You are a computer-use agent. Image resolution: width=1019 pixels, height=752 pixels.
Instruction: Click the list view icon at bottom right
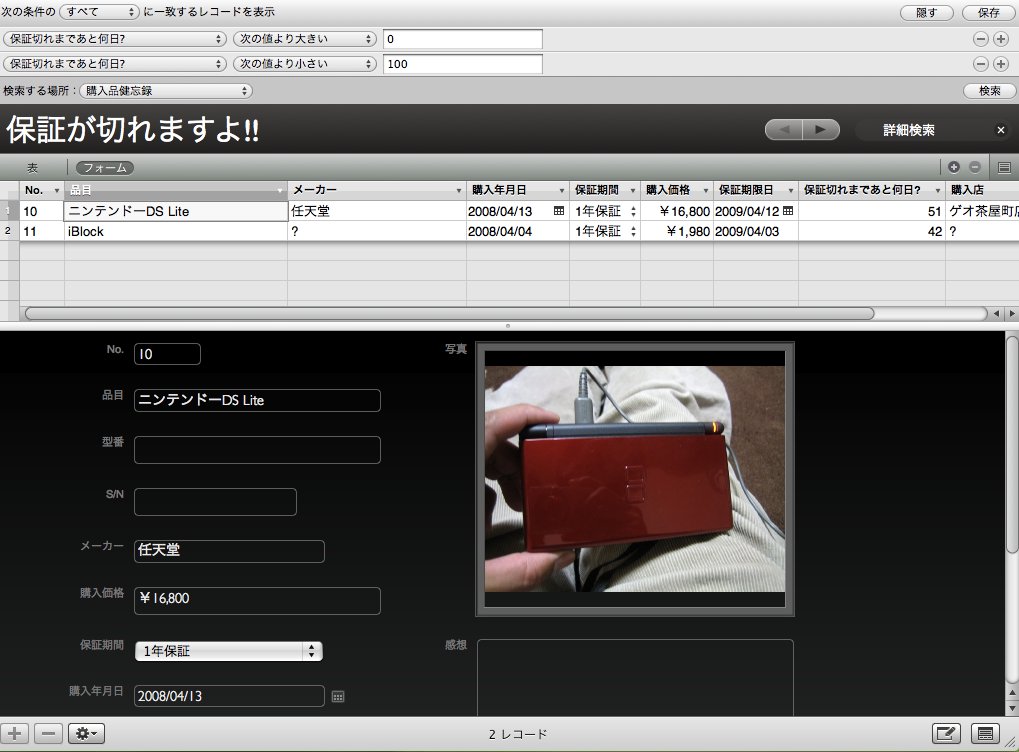coord(985,734)
